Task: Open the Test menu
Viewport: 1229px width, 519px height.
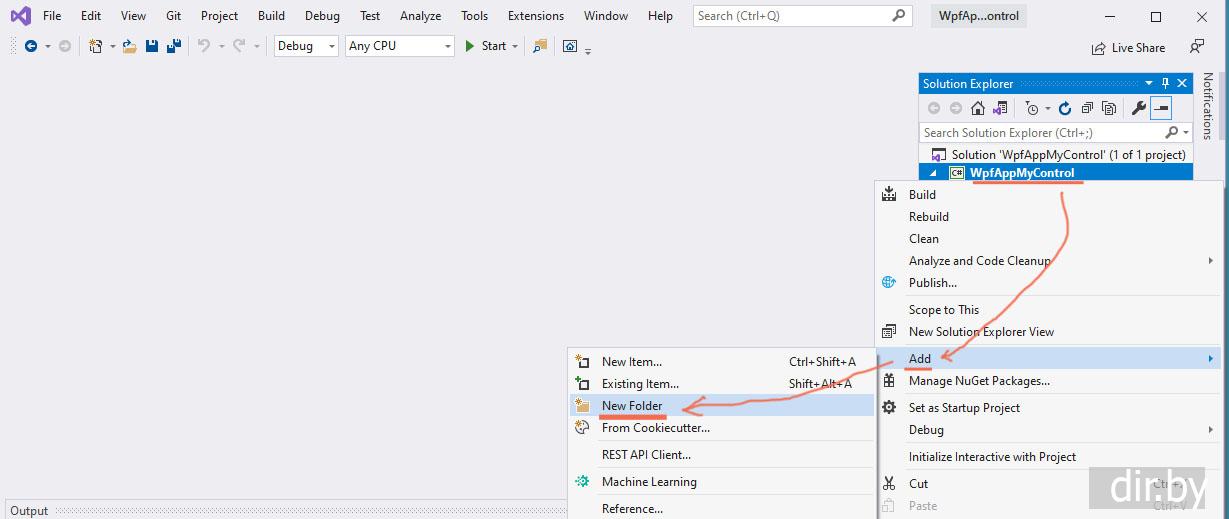Action: (x=370, y=16)
